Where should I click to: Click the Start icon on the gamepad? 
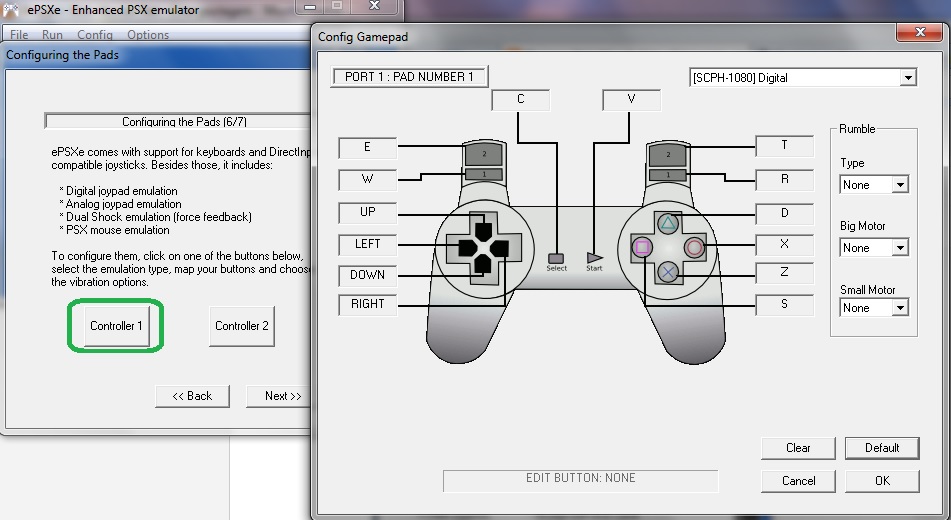coord(594,258)
